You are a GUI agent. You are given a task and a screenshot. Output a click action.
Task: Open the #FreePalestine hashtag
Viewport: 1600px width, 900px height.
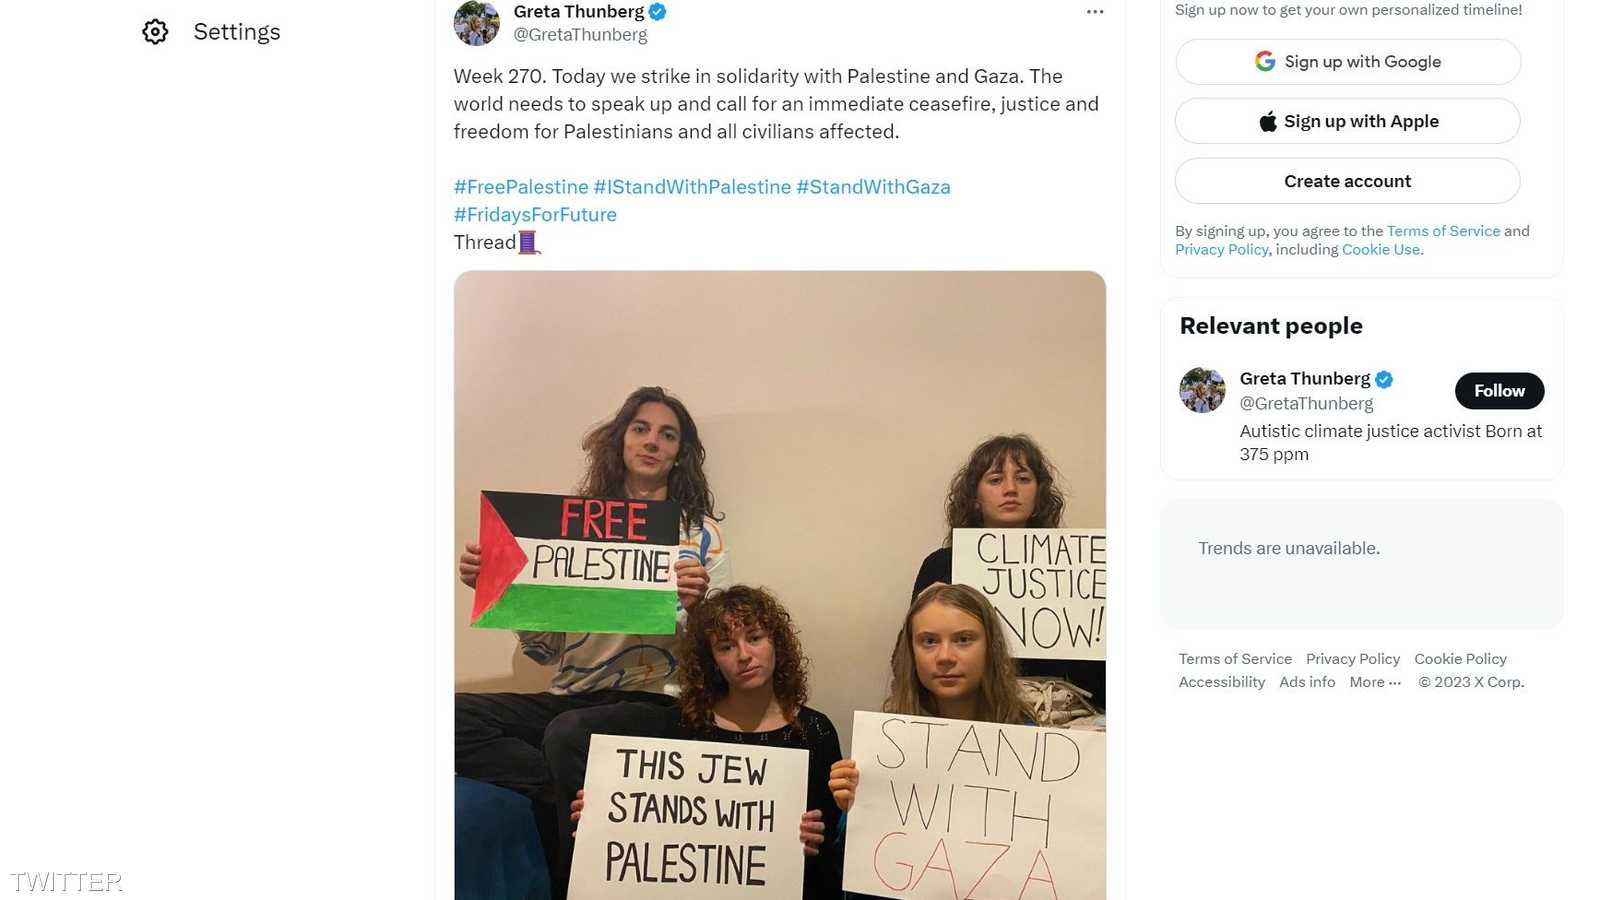tap(521, 187)
